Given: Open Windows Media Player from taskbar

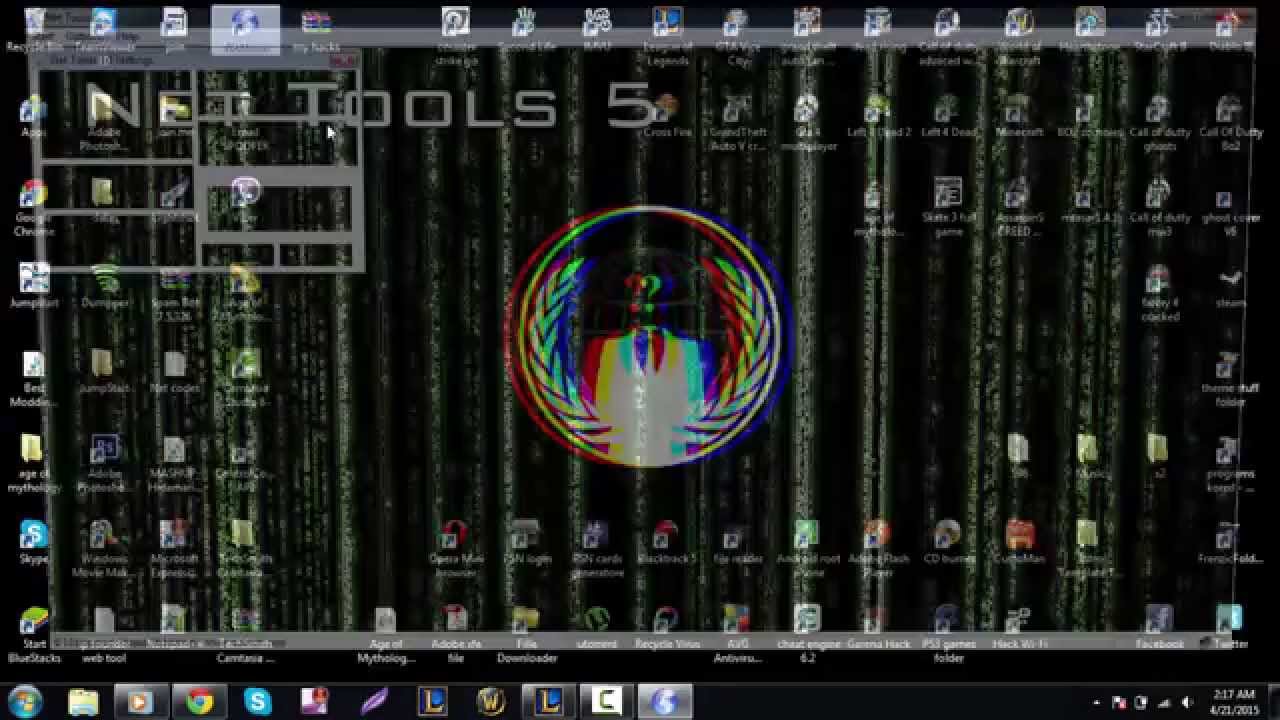Looking at the screenshot, I should click(x=139, y=702).
